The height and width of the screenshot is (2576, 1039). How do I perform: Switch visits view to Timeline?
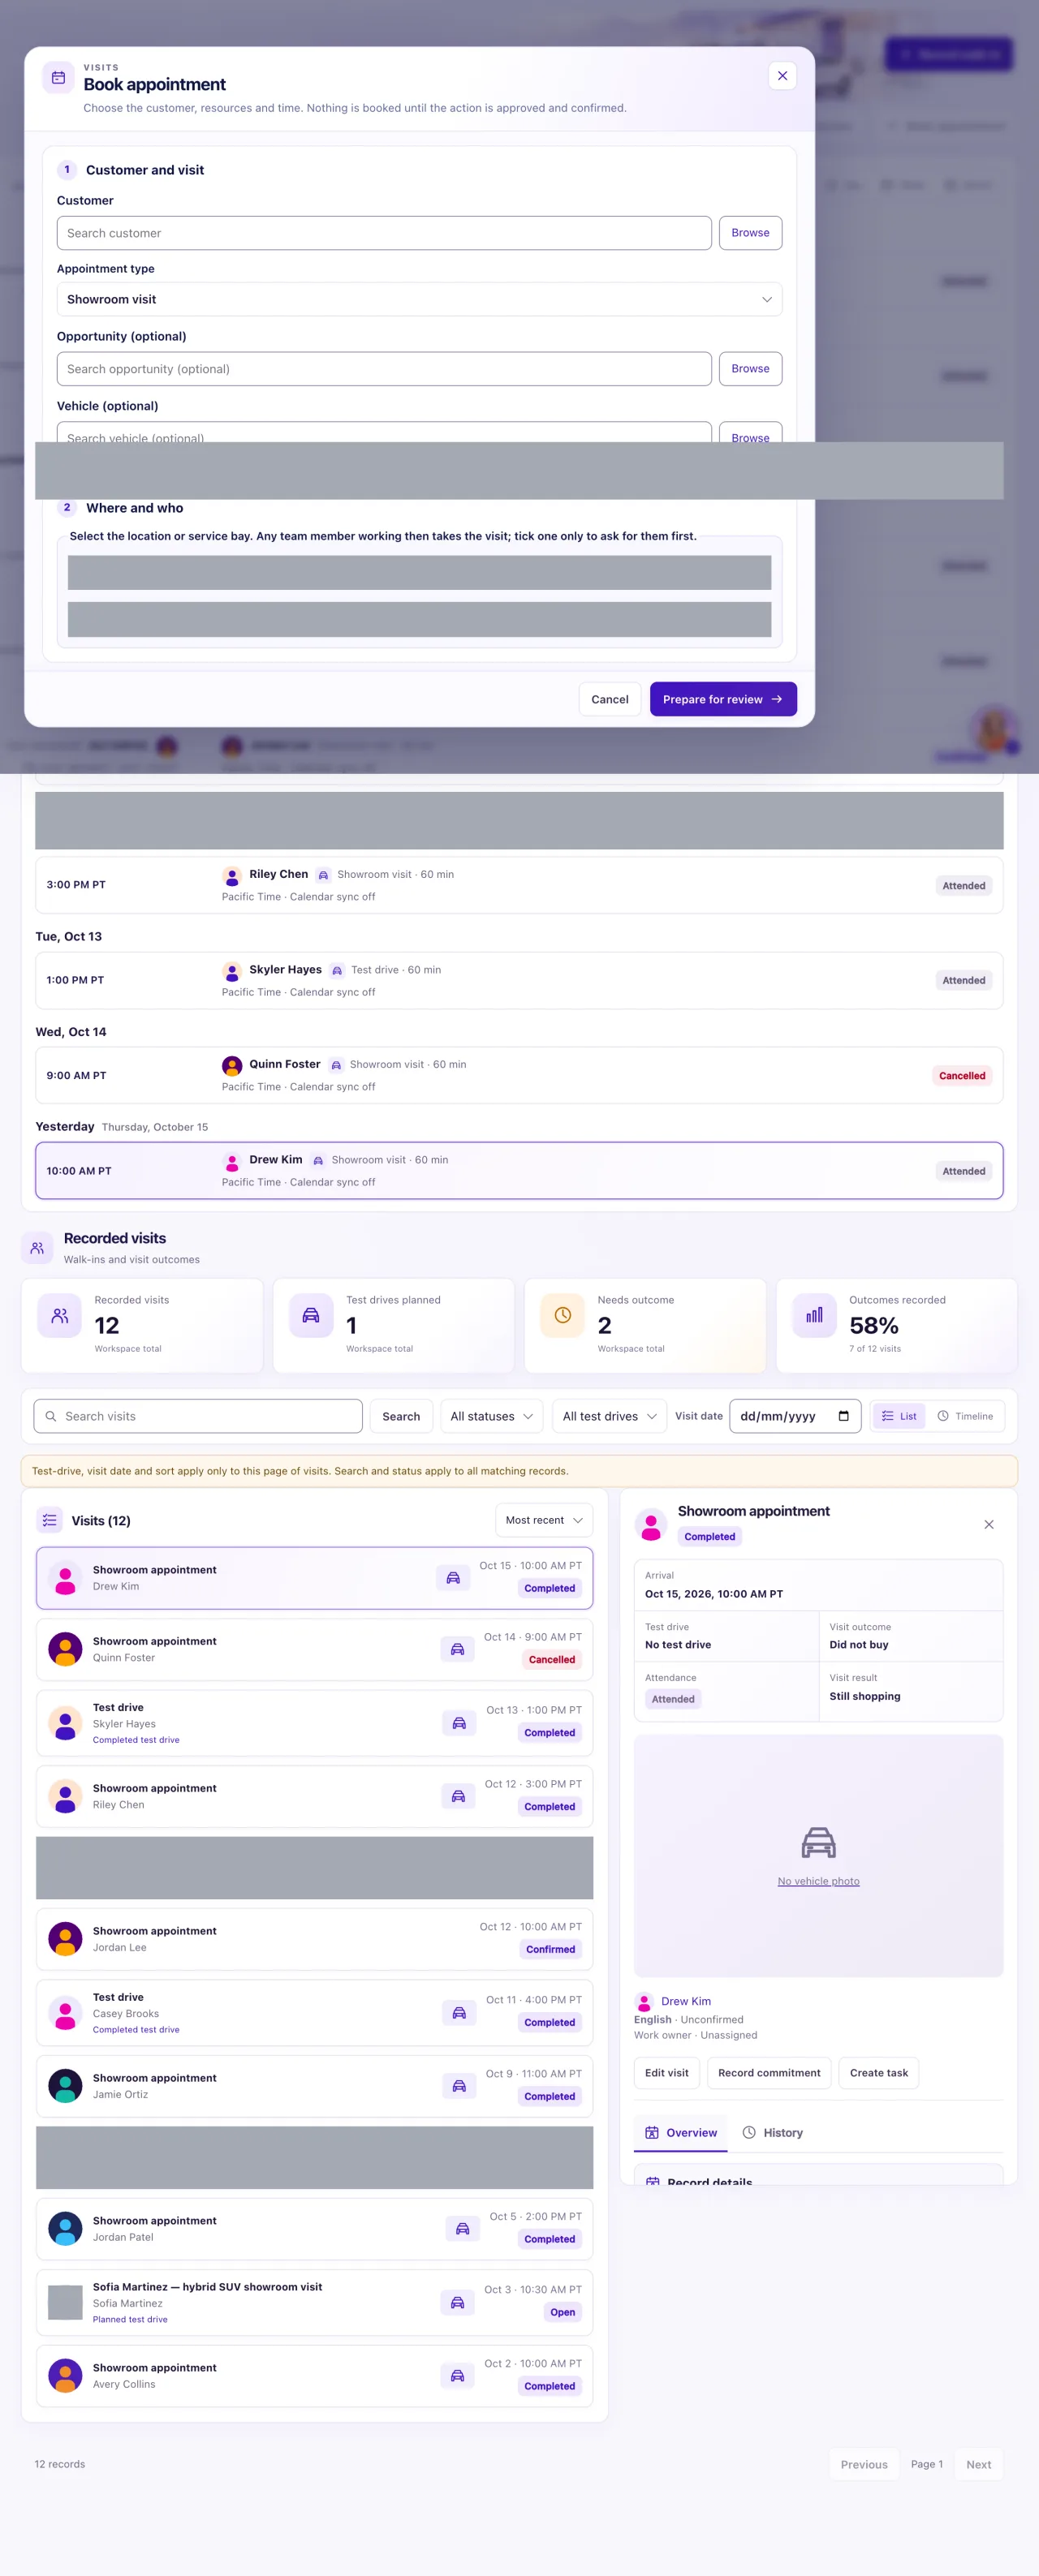coord(965,1416)
